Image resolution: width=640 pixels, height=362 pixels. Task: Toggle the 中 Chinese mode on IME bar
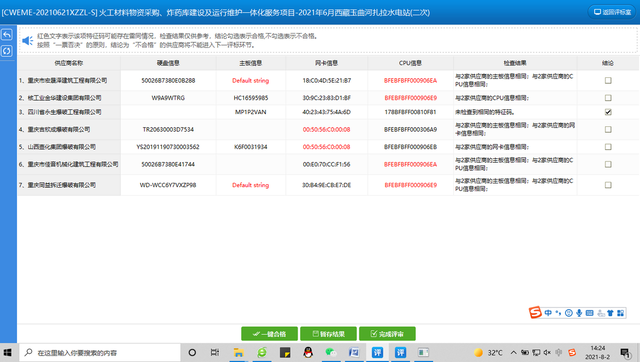click(548, 313)
